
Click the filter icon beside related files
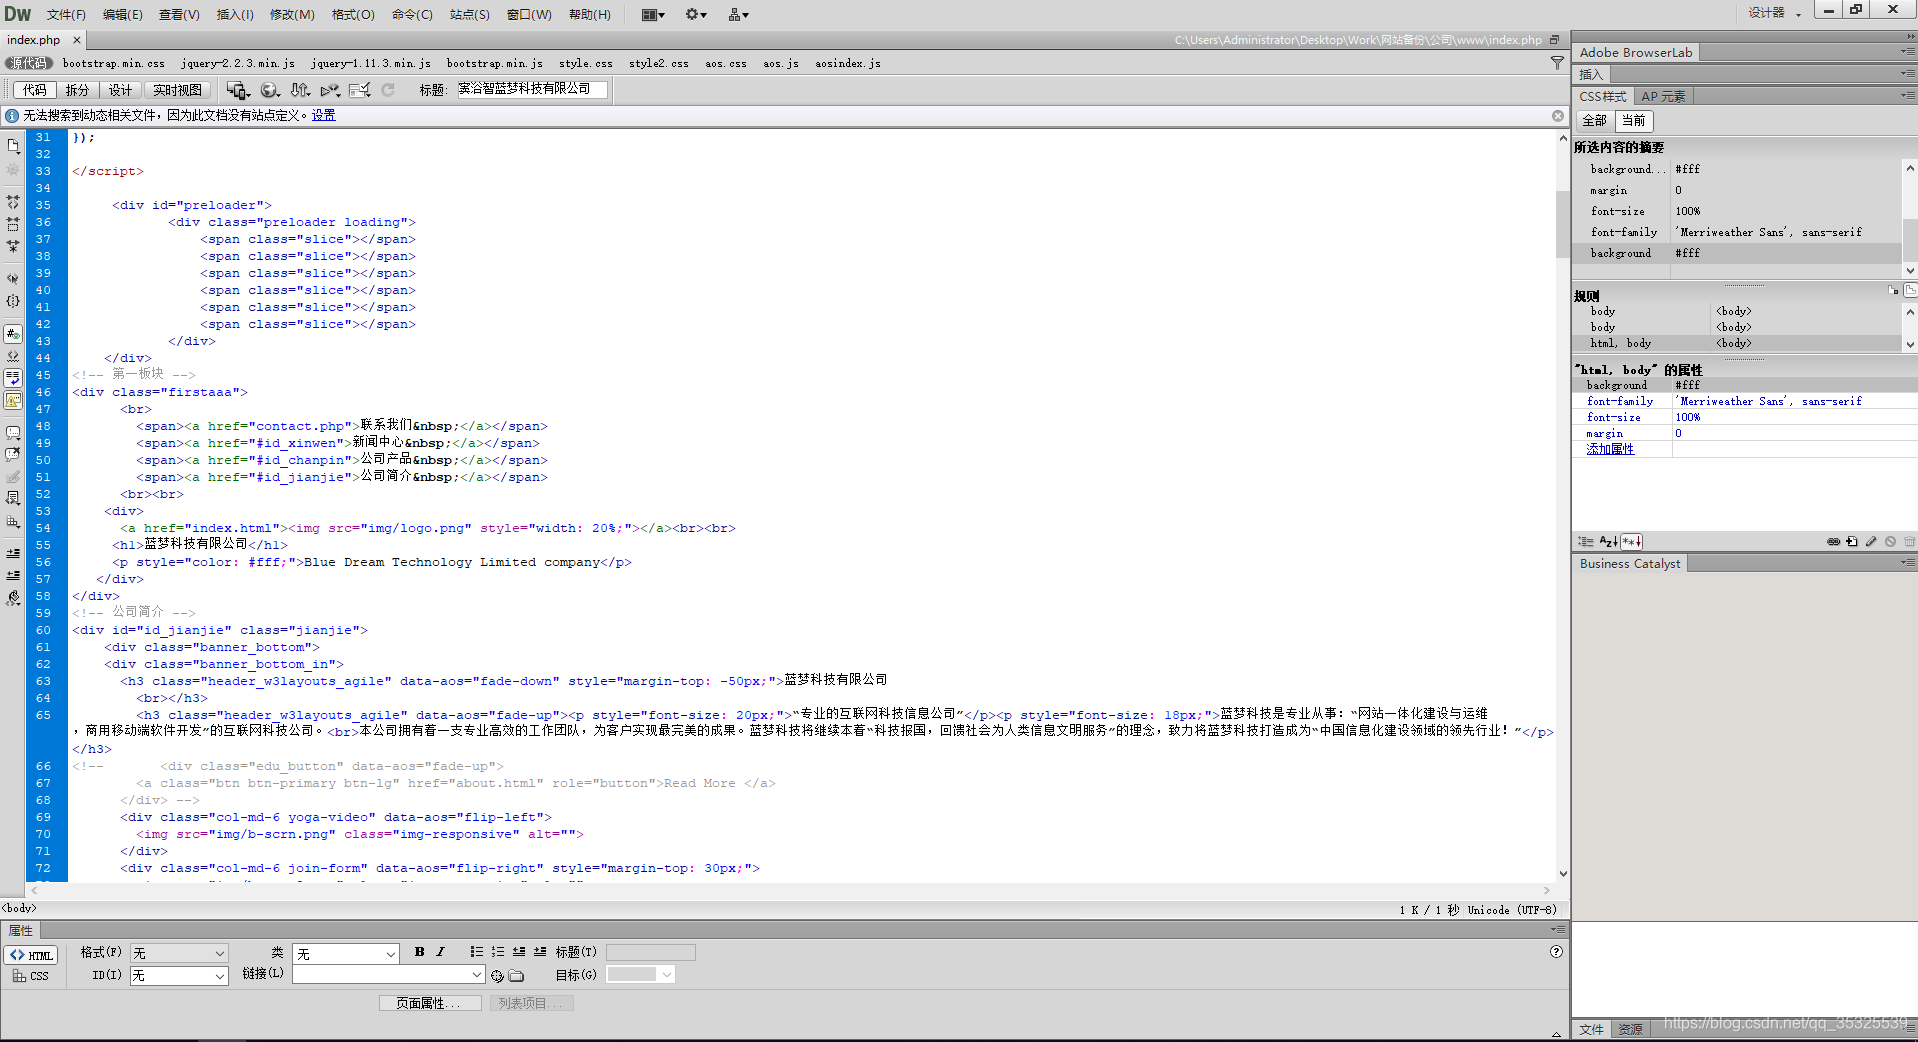pyautogui.click(x=1557, y=63)
